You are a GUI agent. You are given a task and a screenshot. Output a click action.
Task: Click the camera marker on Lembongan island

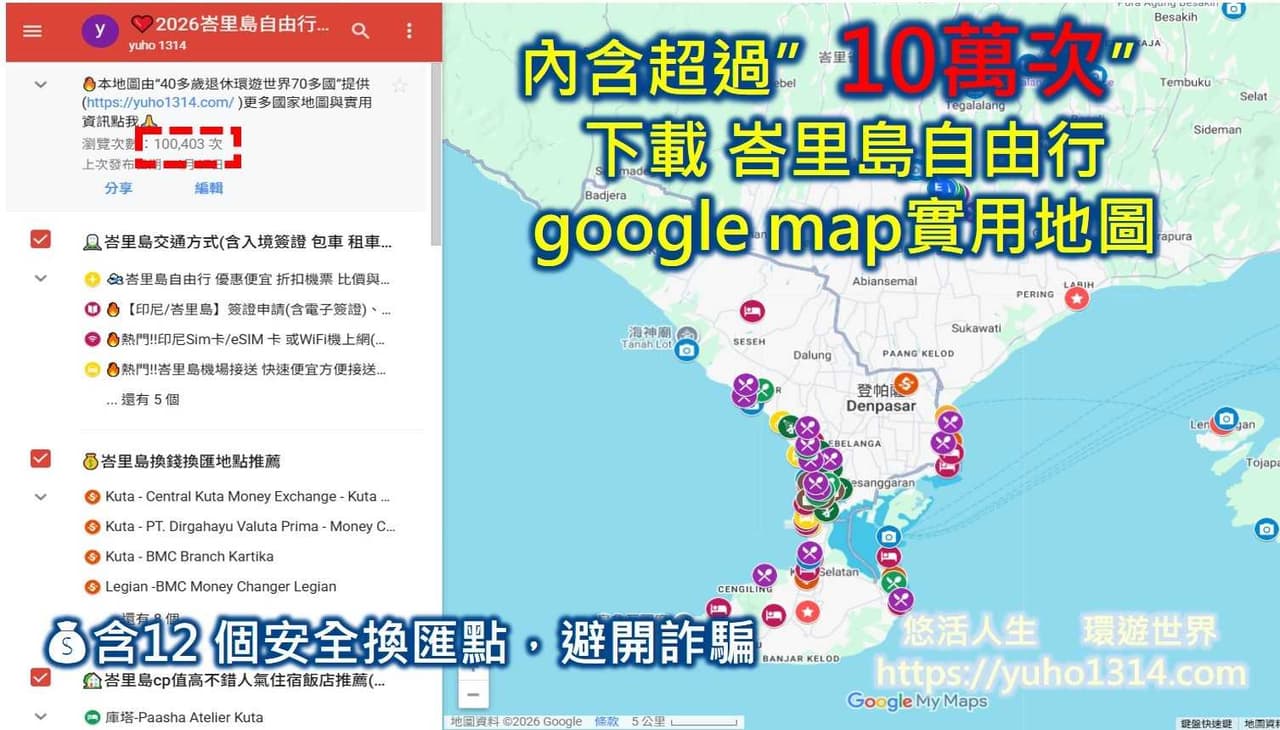click(1226, 419)
